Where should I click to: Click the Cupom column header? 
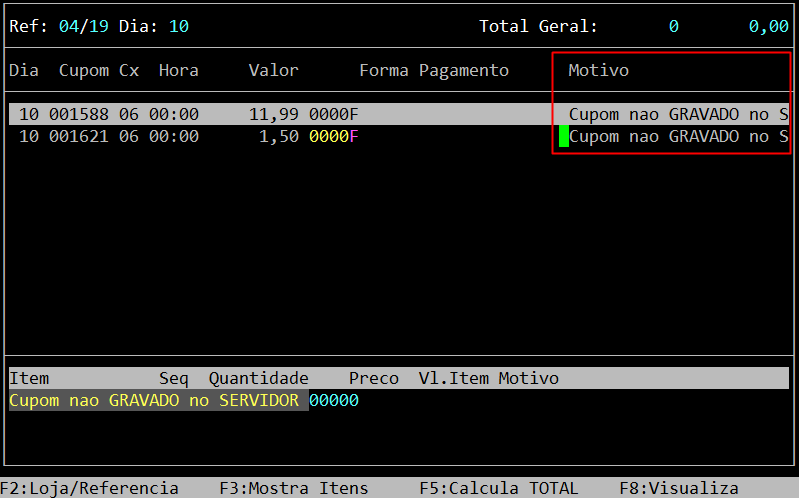[84, 70]
